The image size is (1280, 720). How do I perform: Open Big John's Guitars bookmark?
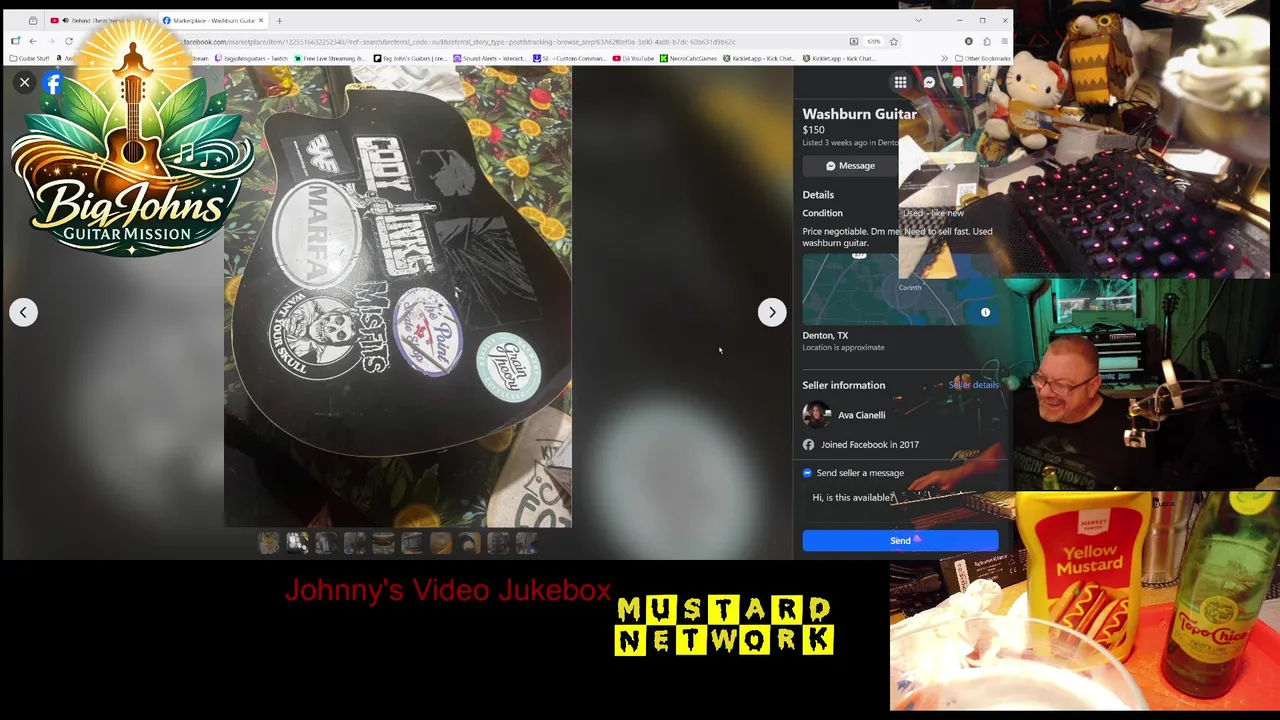coord(410,58)
